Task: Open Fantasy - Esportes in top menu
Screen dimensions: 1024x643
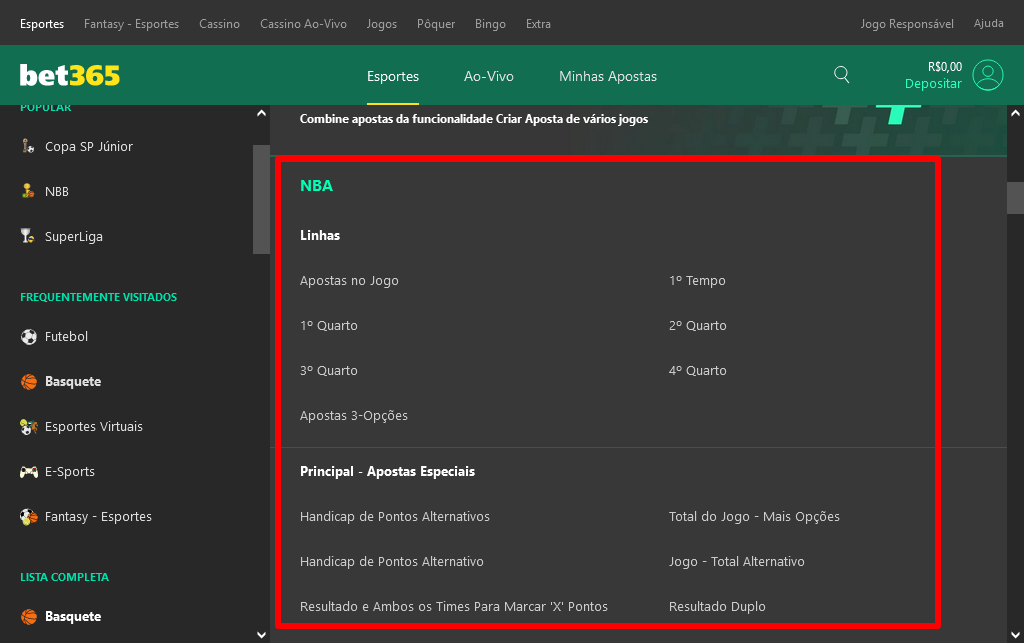Action: point(131,24)
